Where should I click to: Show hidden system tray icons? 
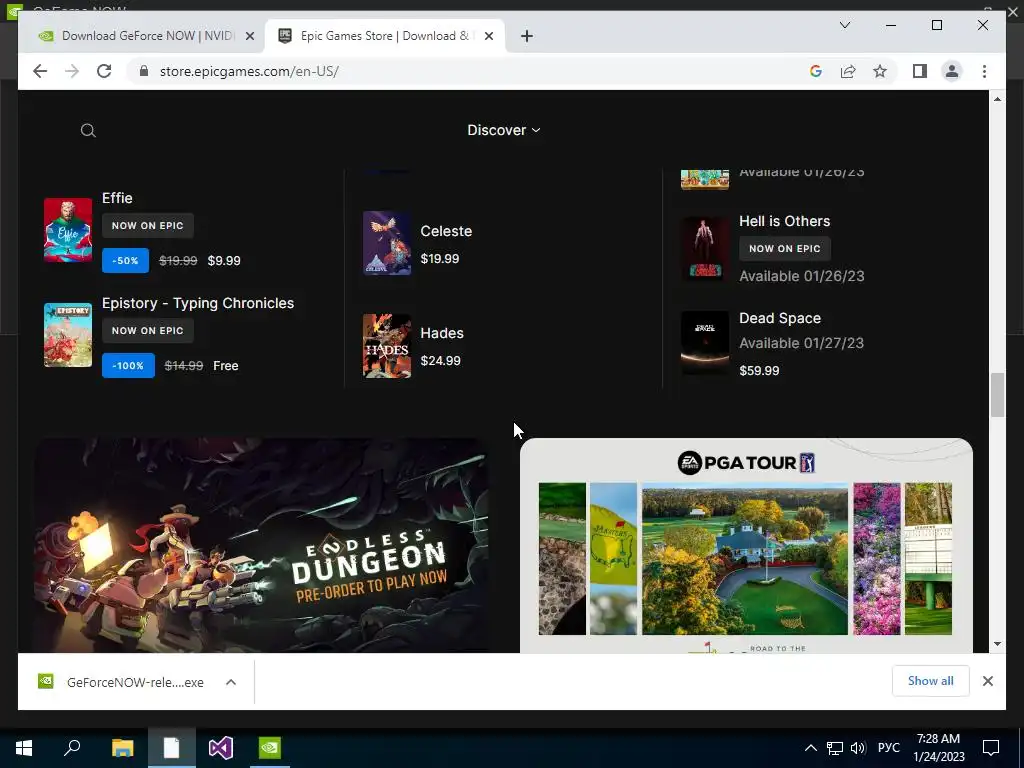click(810, 748)
